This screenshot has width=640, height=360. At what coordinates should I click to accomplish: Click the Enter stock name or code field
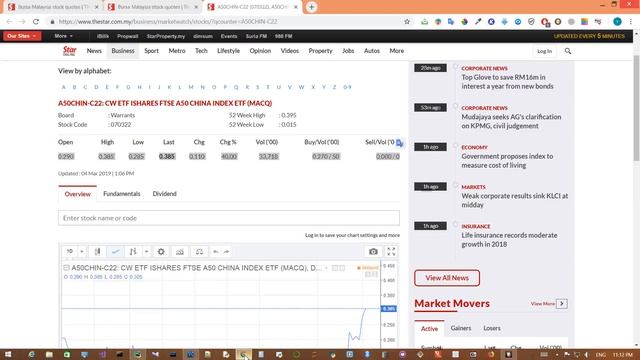click(229, 218)
